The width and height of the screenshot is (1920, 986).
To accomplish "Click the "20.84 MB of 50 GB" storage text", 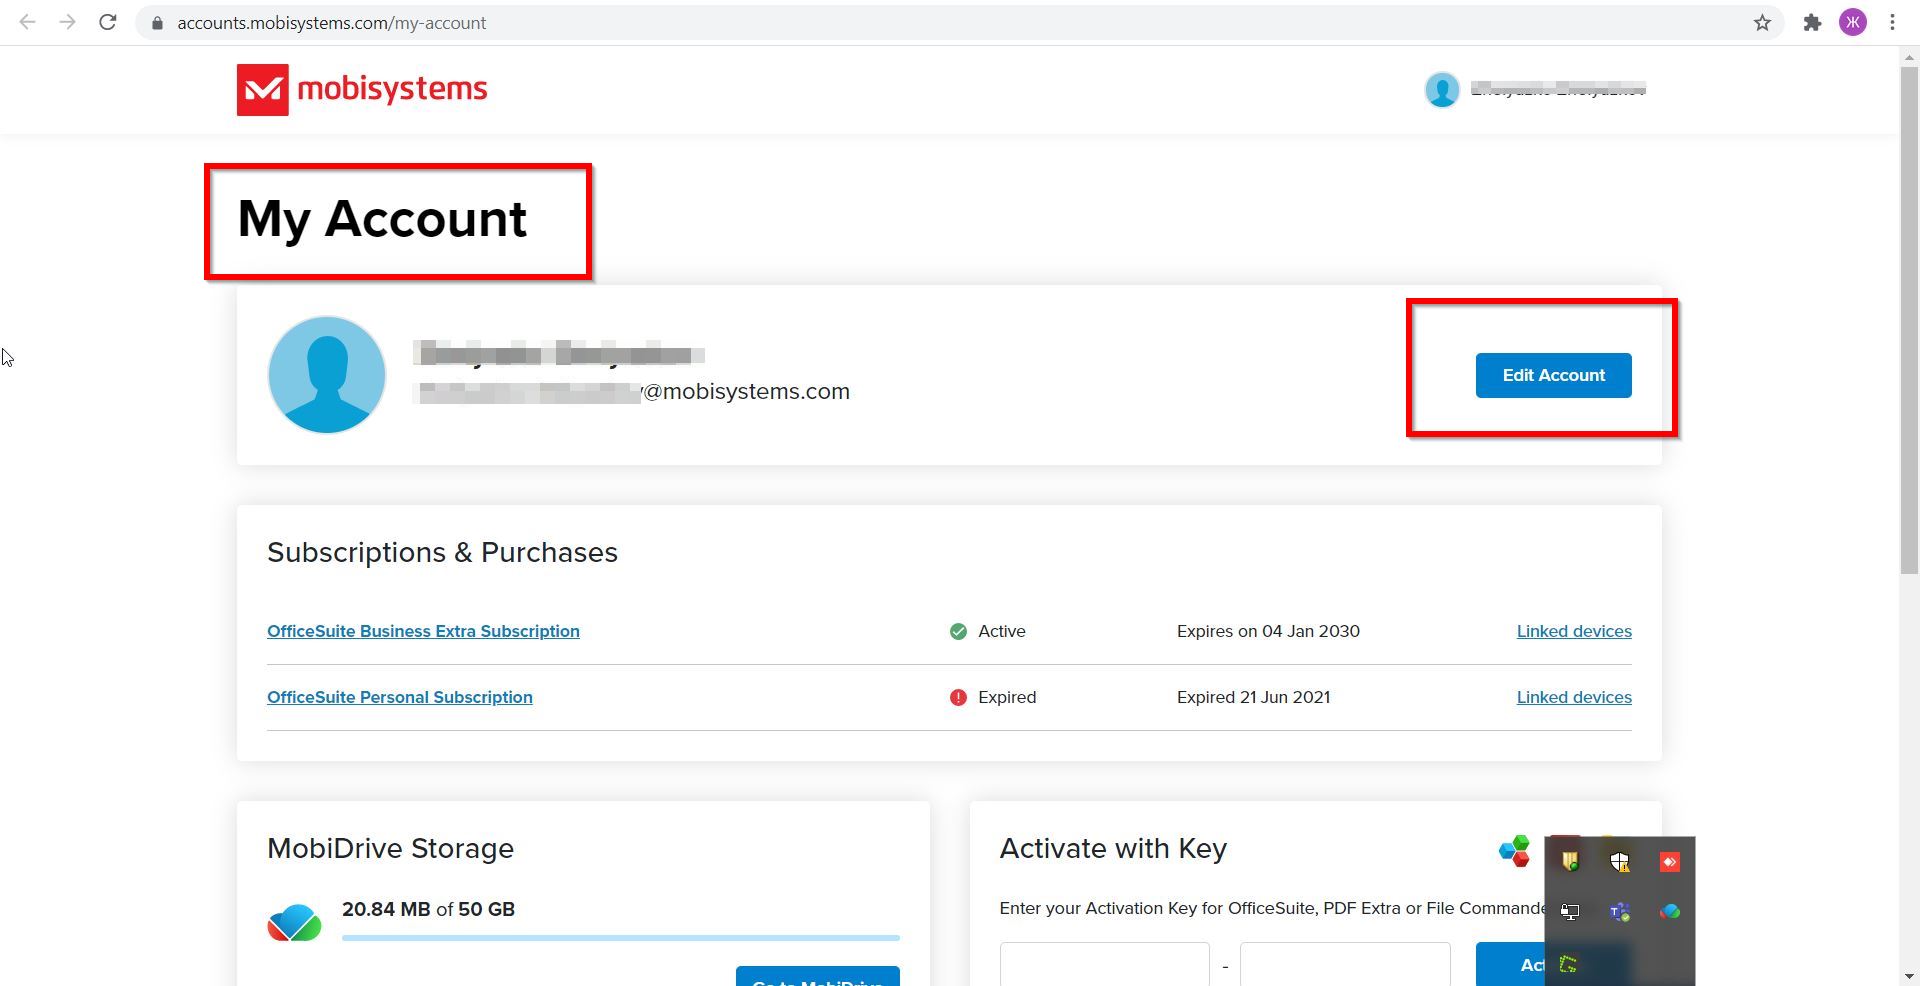I will pos(428,909).
